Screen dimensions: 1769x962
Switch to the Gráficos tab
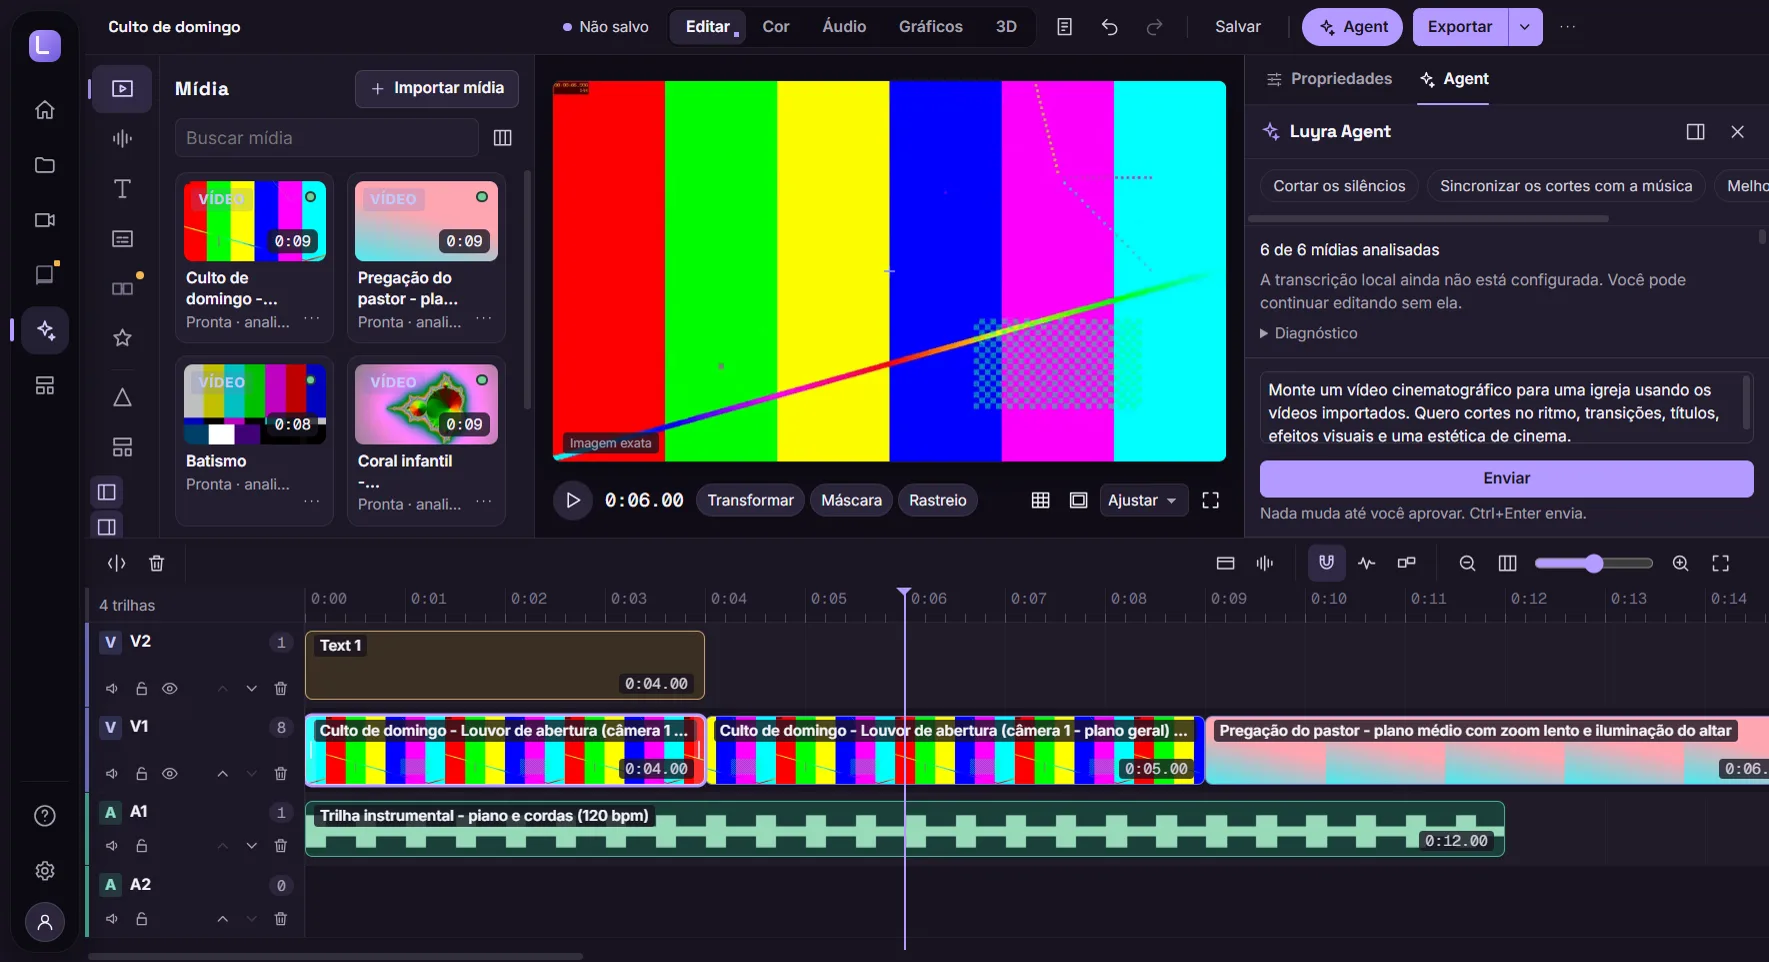(x=930, y=27)
